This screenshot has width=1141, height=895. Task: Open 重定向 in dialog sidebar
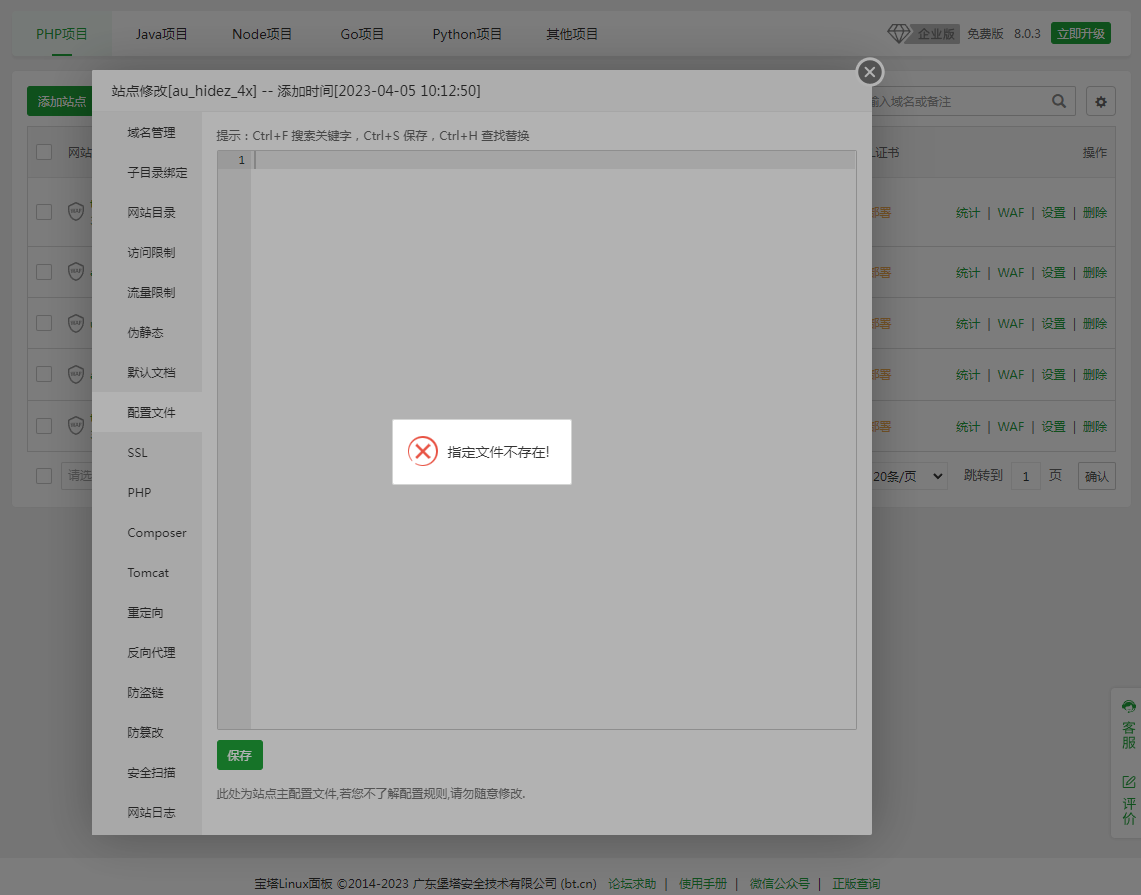pos(147,613)
